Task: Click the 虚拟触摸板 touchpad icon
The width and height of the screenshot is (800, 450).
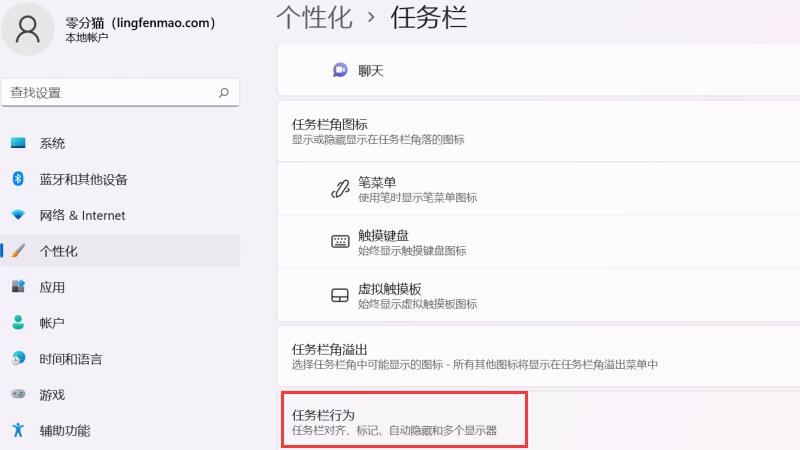Action: click(340, 295)
